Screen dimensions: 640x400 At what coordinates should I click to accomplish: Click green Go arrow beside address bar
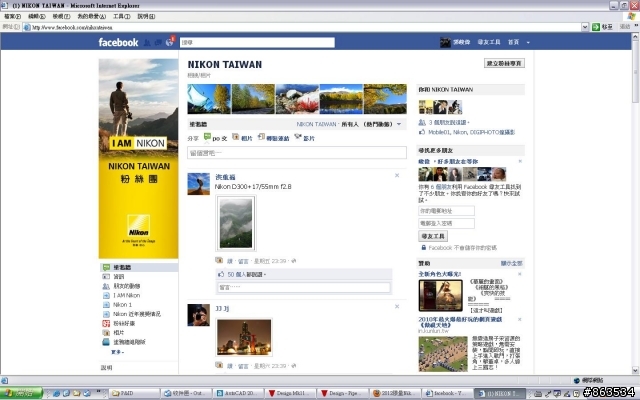[596, 27]
